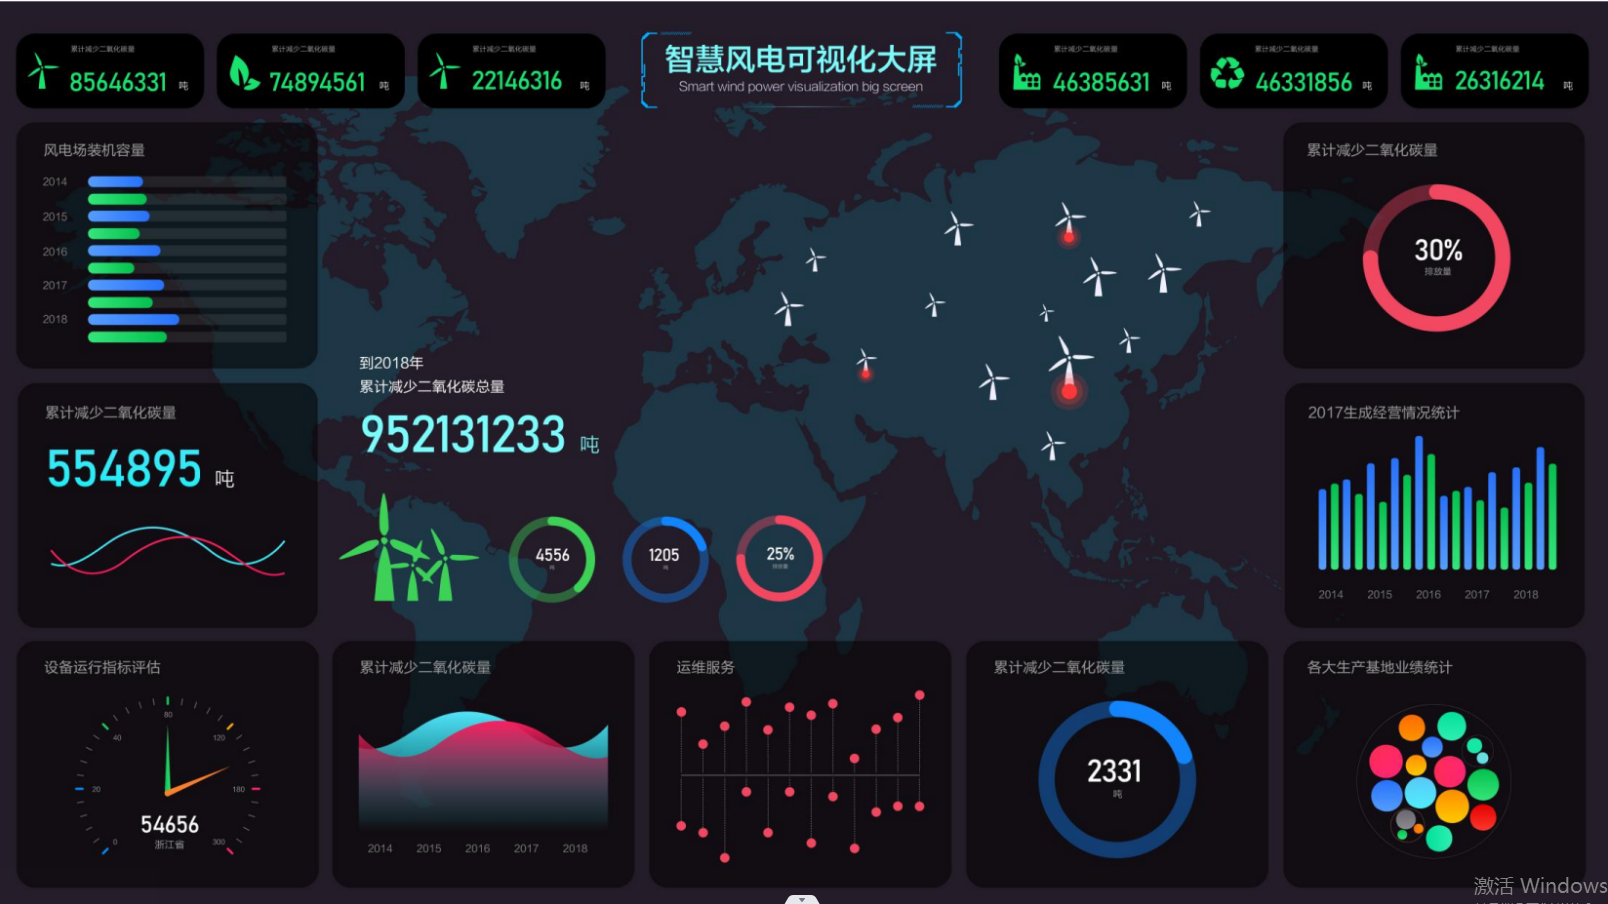Click the 554895 吨 value

coord(141,469)
